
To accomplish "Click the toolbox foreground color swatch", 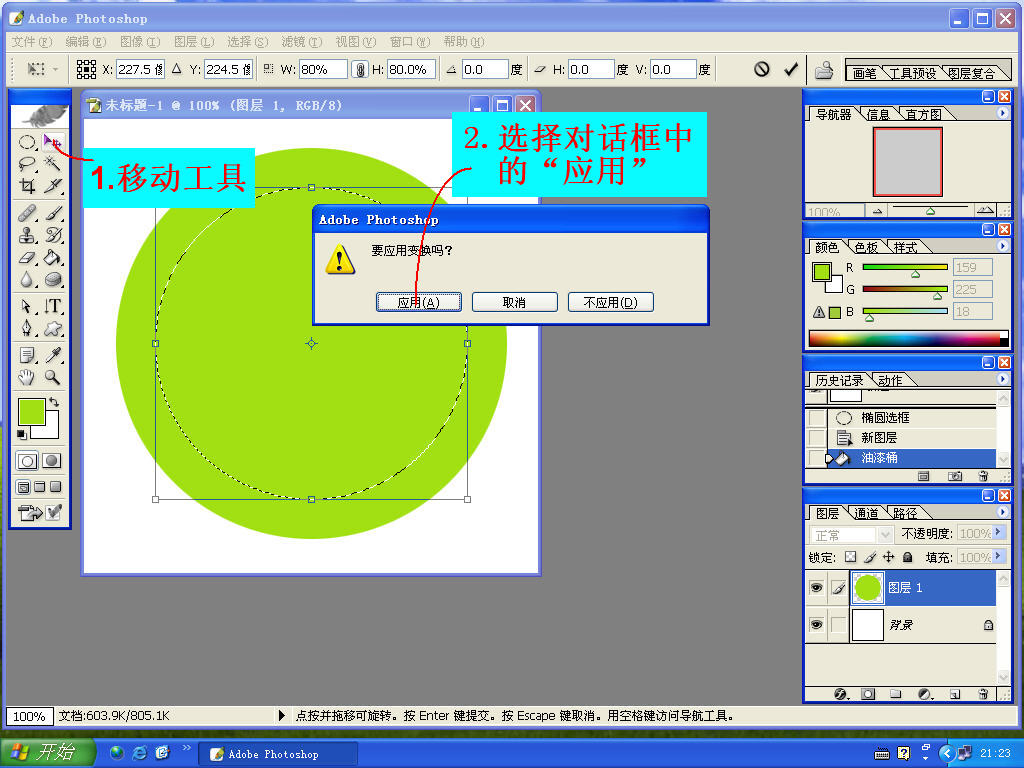I will coord(31,411).
